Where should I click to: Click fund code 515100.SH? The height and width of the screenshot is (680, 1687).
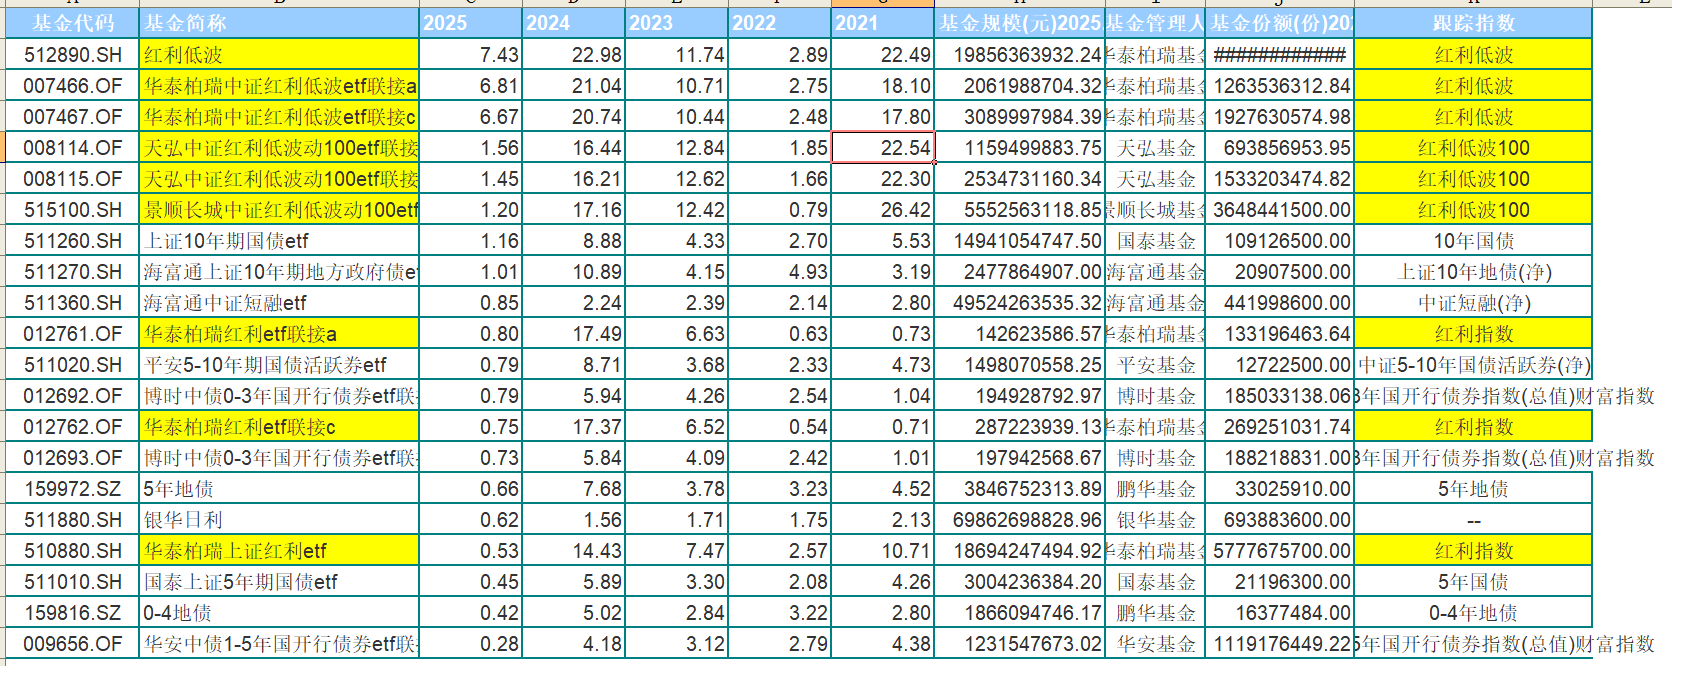click(72, 210)
